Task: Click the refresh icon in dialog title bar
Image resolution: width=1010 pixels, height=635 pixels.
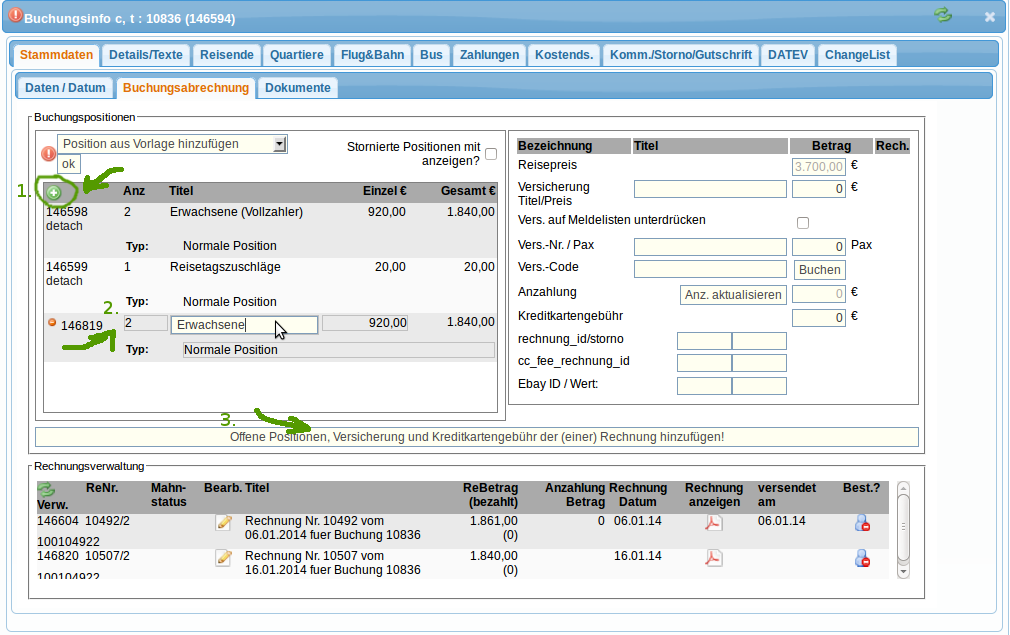Action: point(942,16)
